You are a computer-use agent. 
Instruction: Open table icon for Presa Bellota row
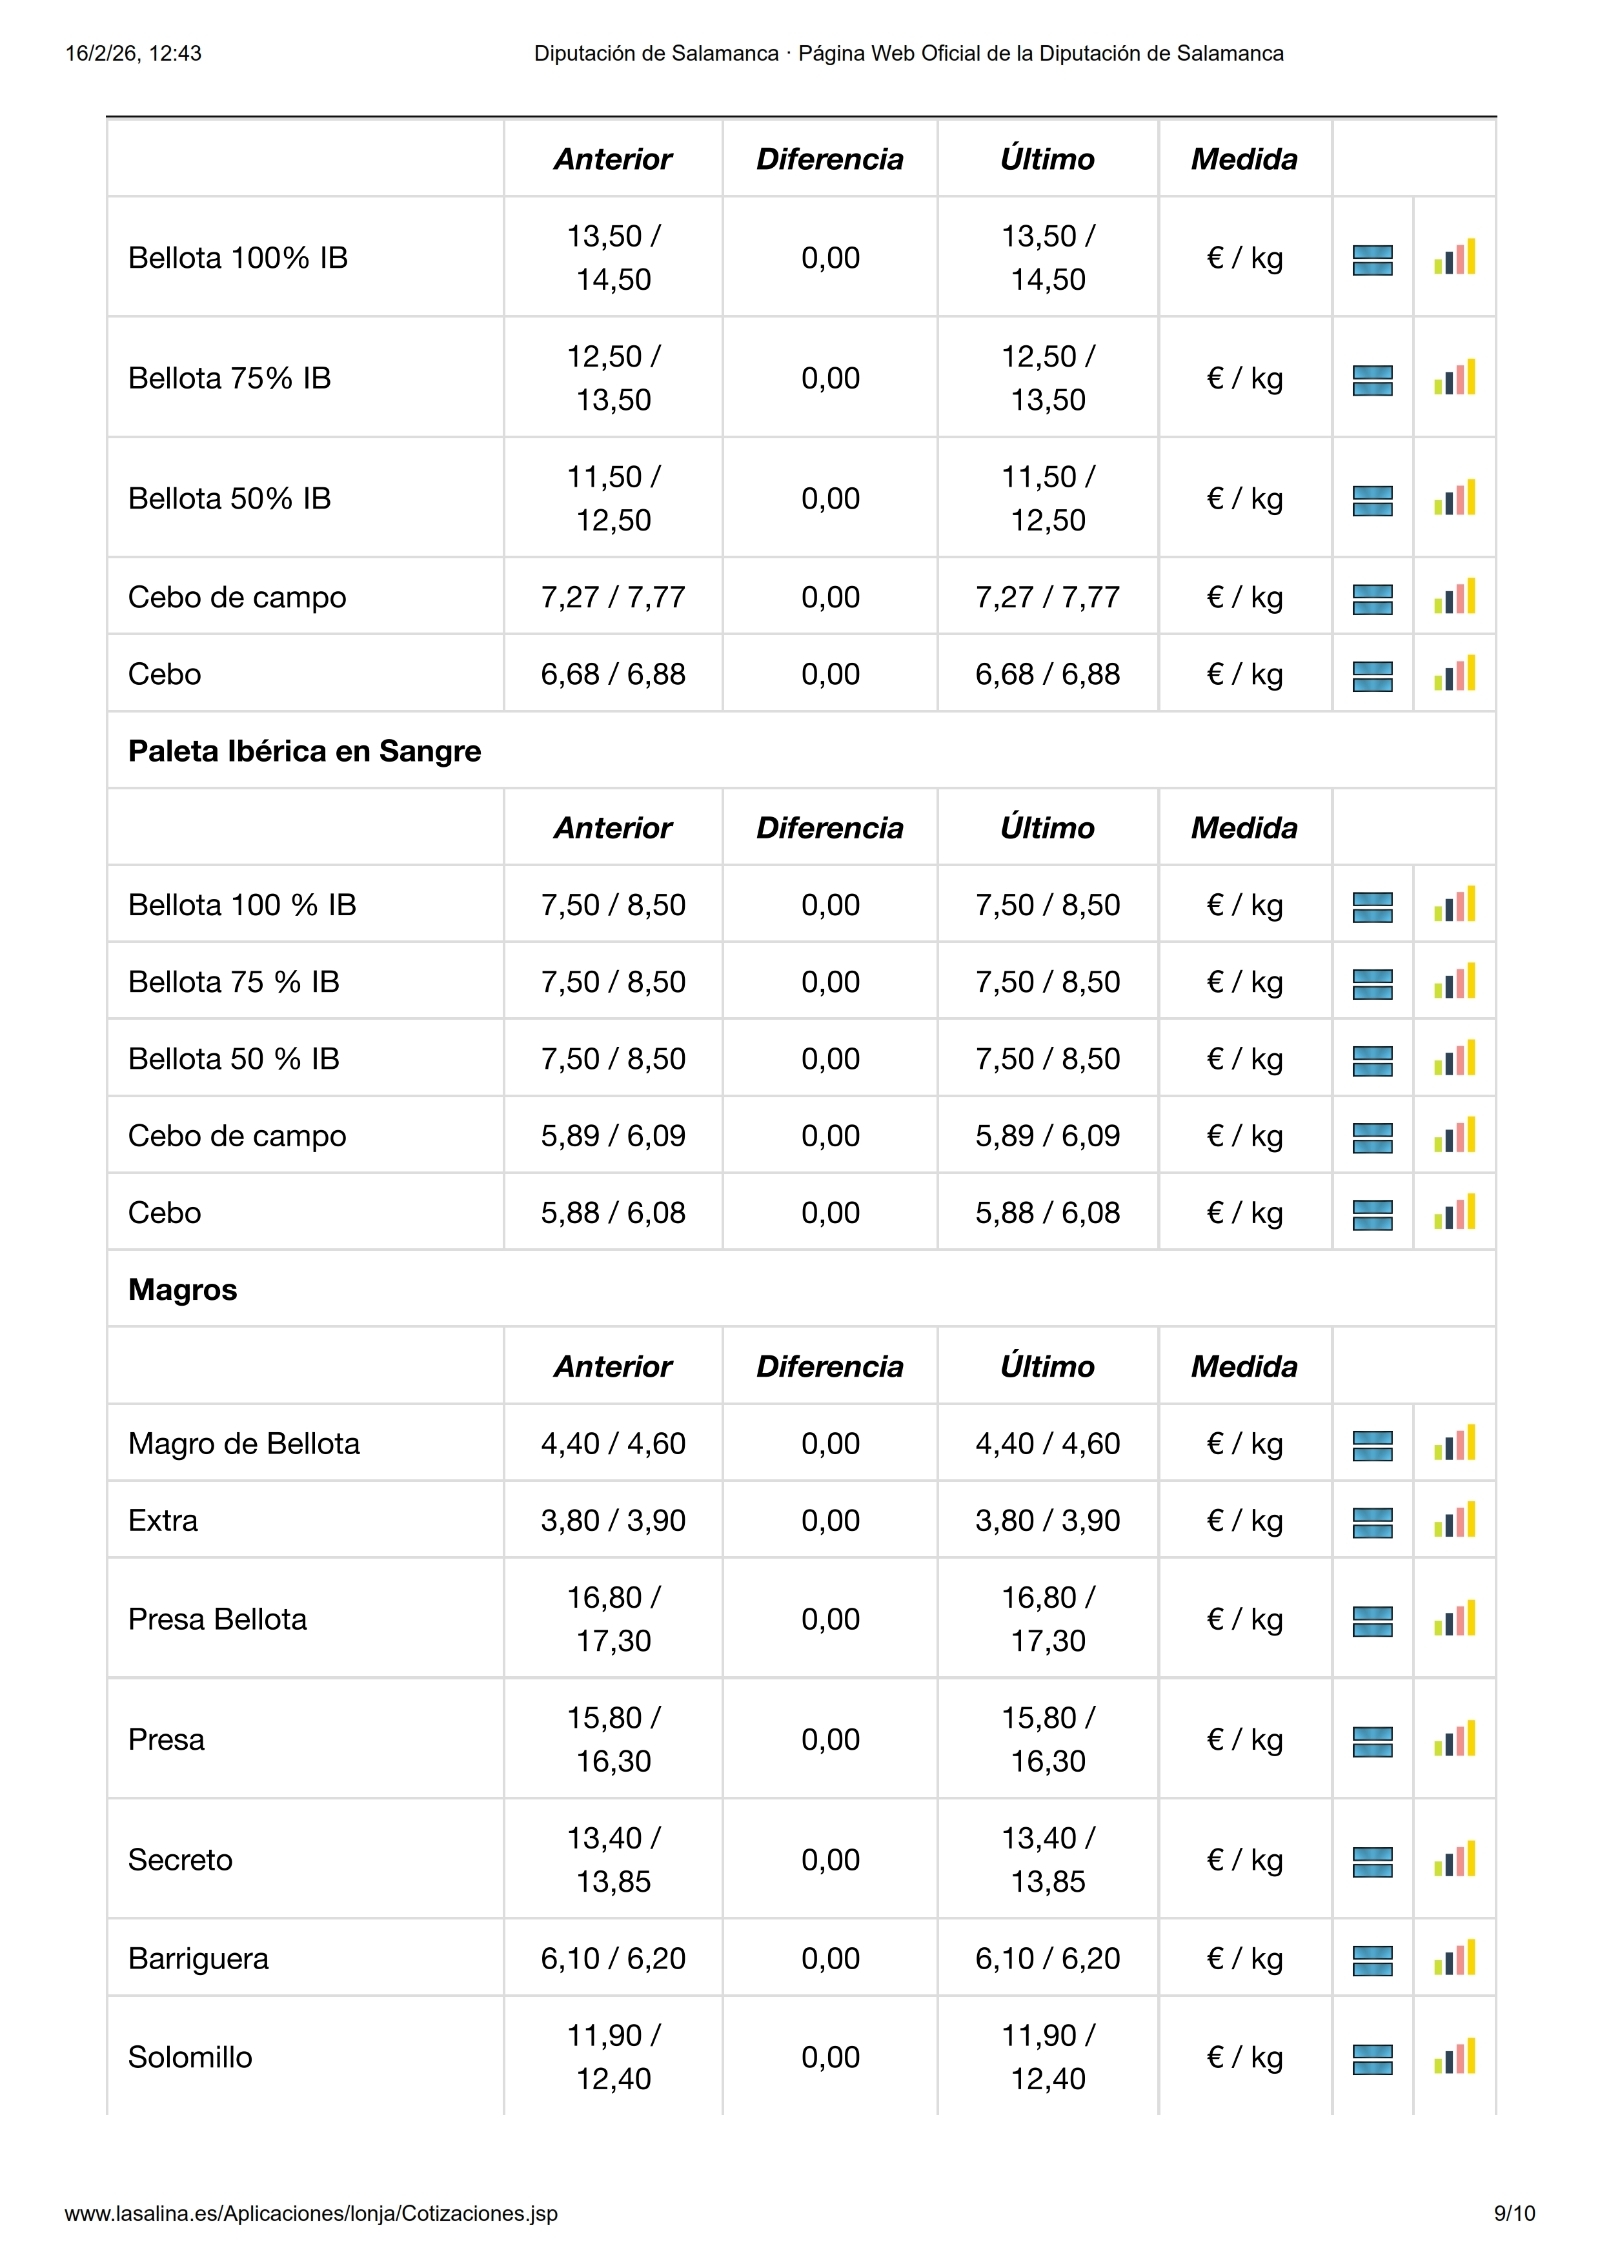tap(1372, 1621)
